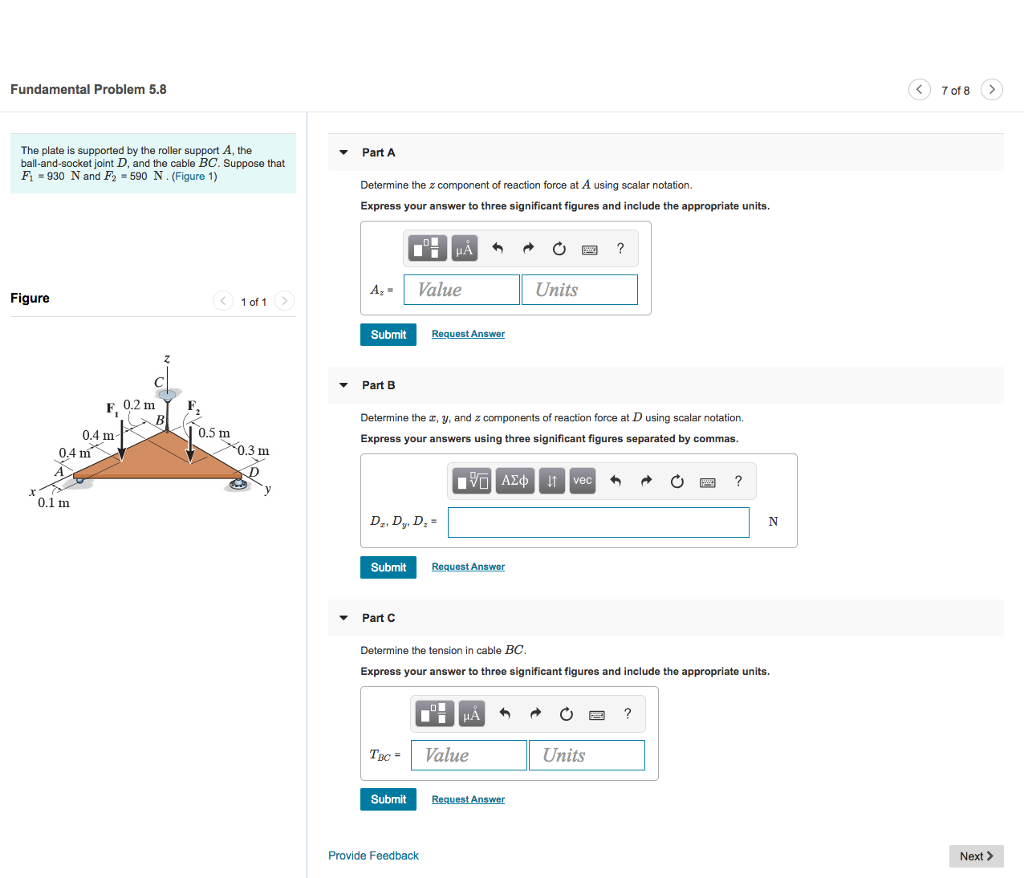This screenshot has height=878, width=1024.
Task: Open keyboard shortcuts in Part B toolbar
Action: [x=707, y=481]
